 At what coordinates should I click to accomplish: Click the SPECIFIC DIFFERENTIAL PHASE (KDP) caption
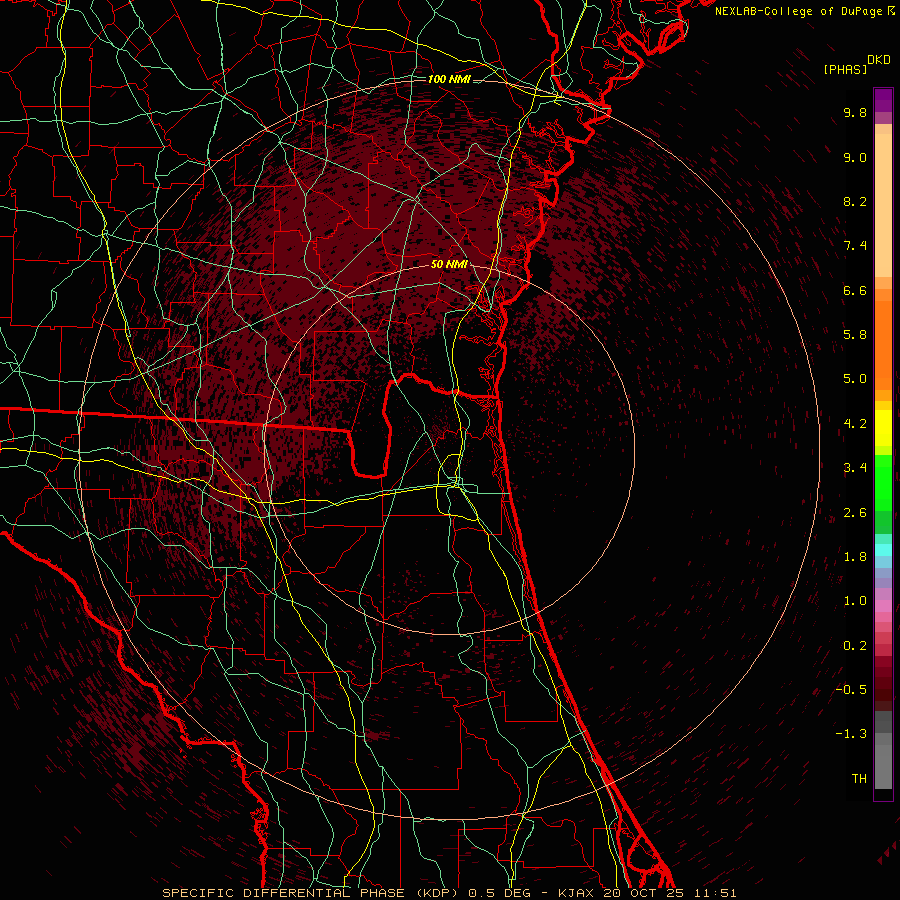coord(313,893)
